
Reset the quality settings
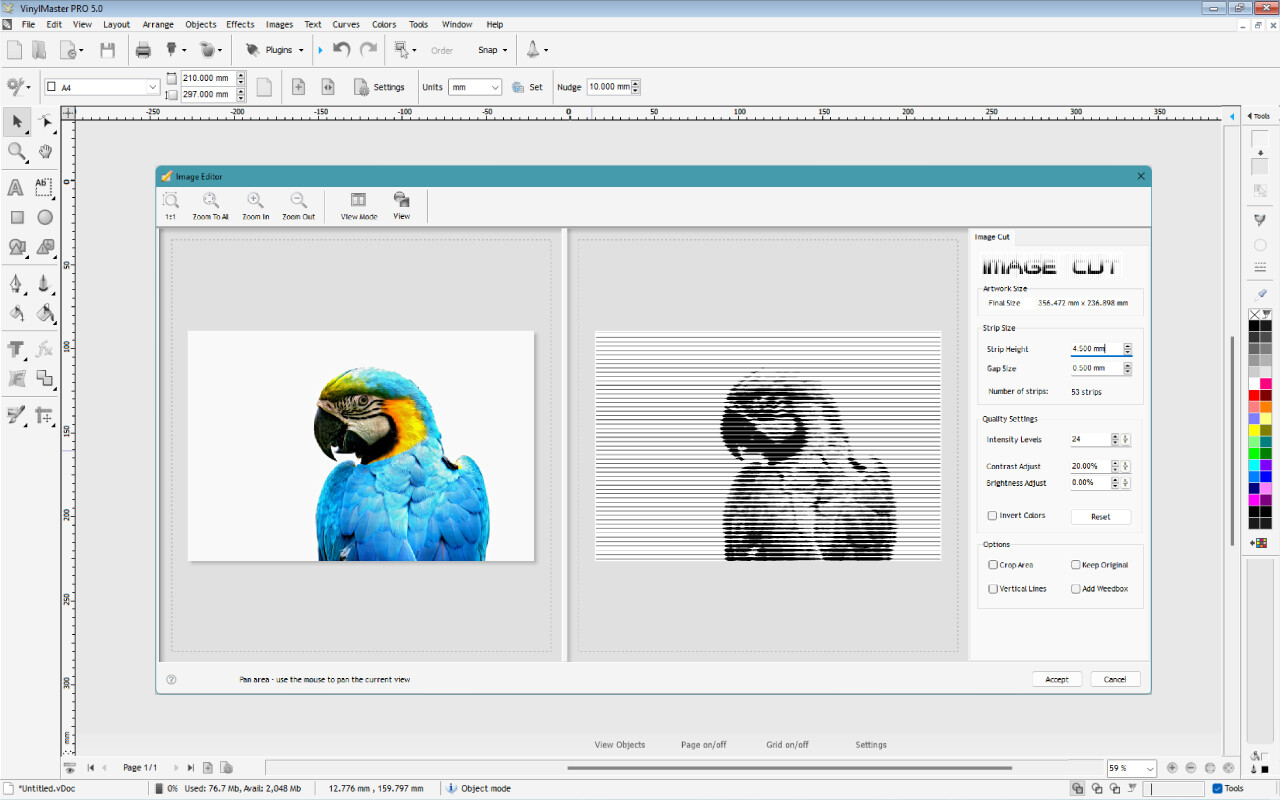tap(1100, 517)
